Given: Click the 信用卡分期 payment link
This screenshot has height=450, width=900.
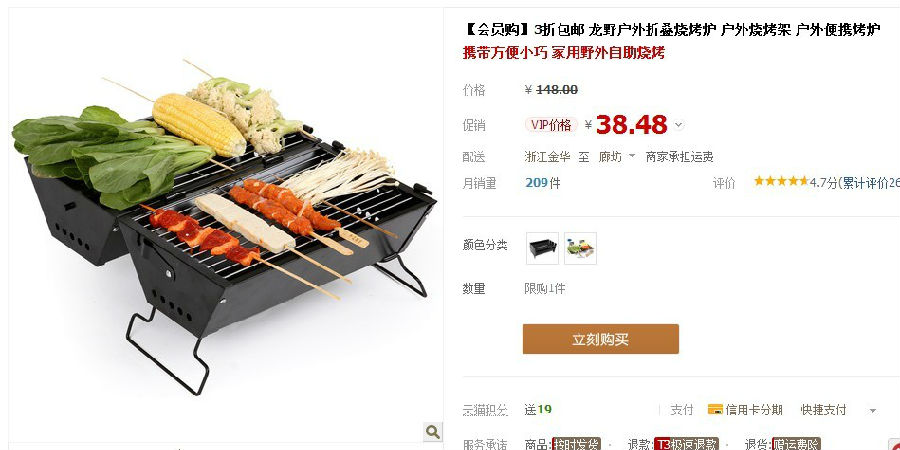Looking at the screenshot, I should pos(754,409).
